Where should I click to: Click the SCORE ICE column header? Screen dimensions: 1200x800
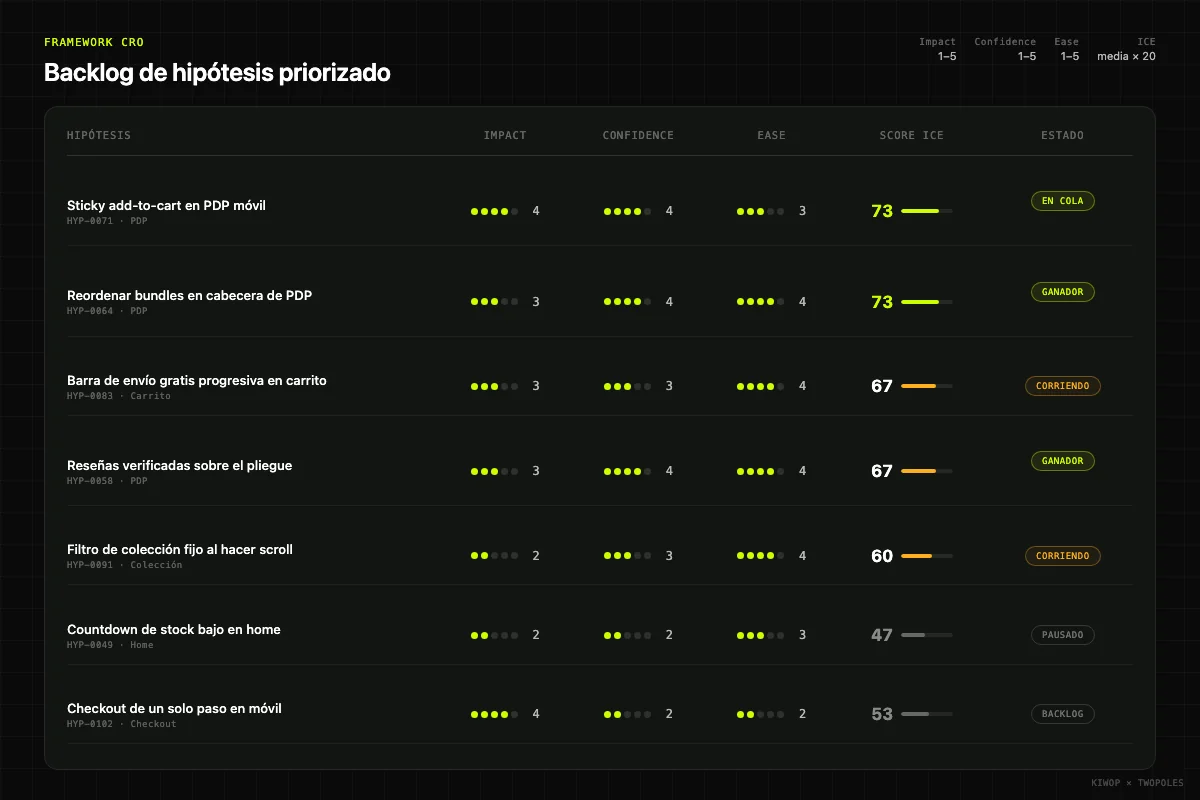(912, 135)
